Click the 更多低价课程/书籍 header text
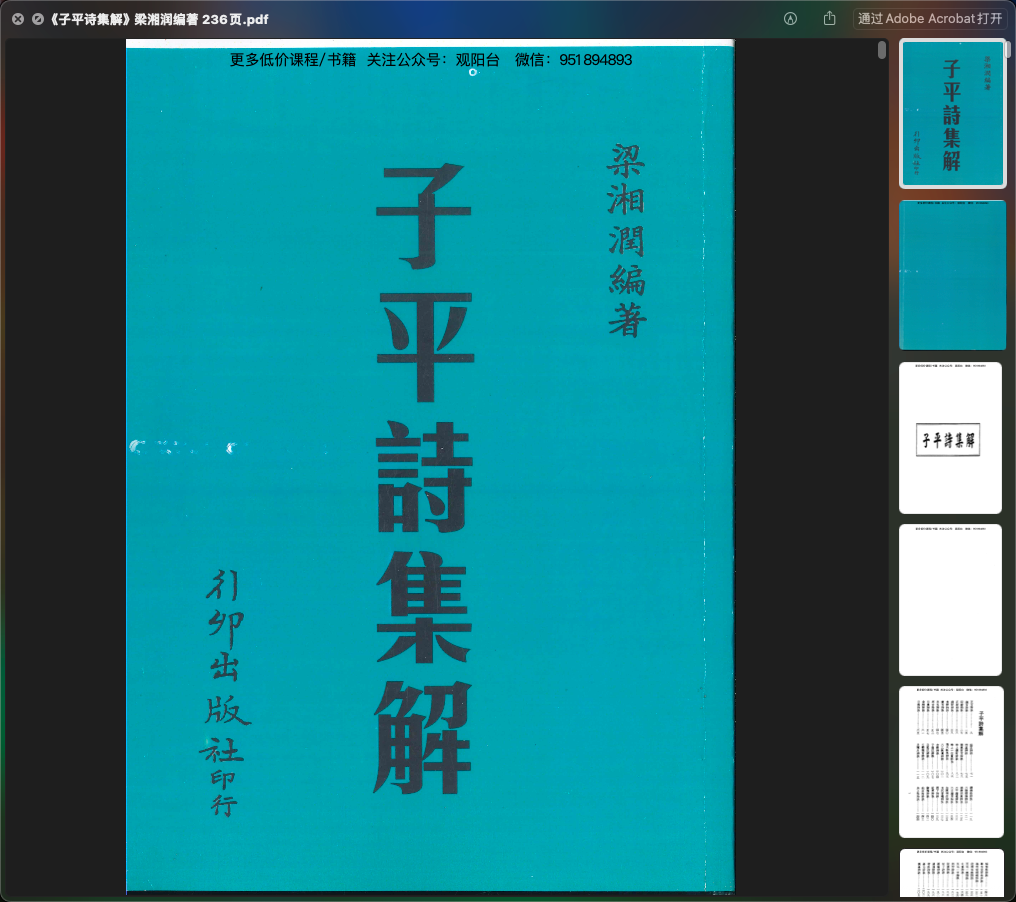The image size is (1016, 902). [292, 60]
